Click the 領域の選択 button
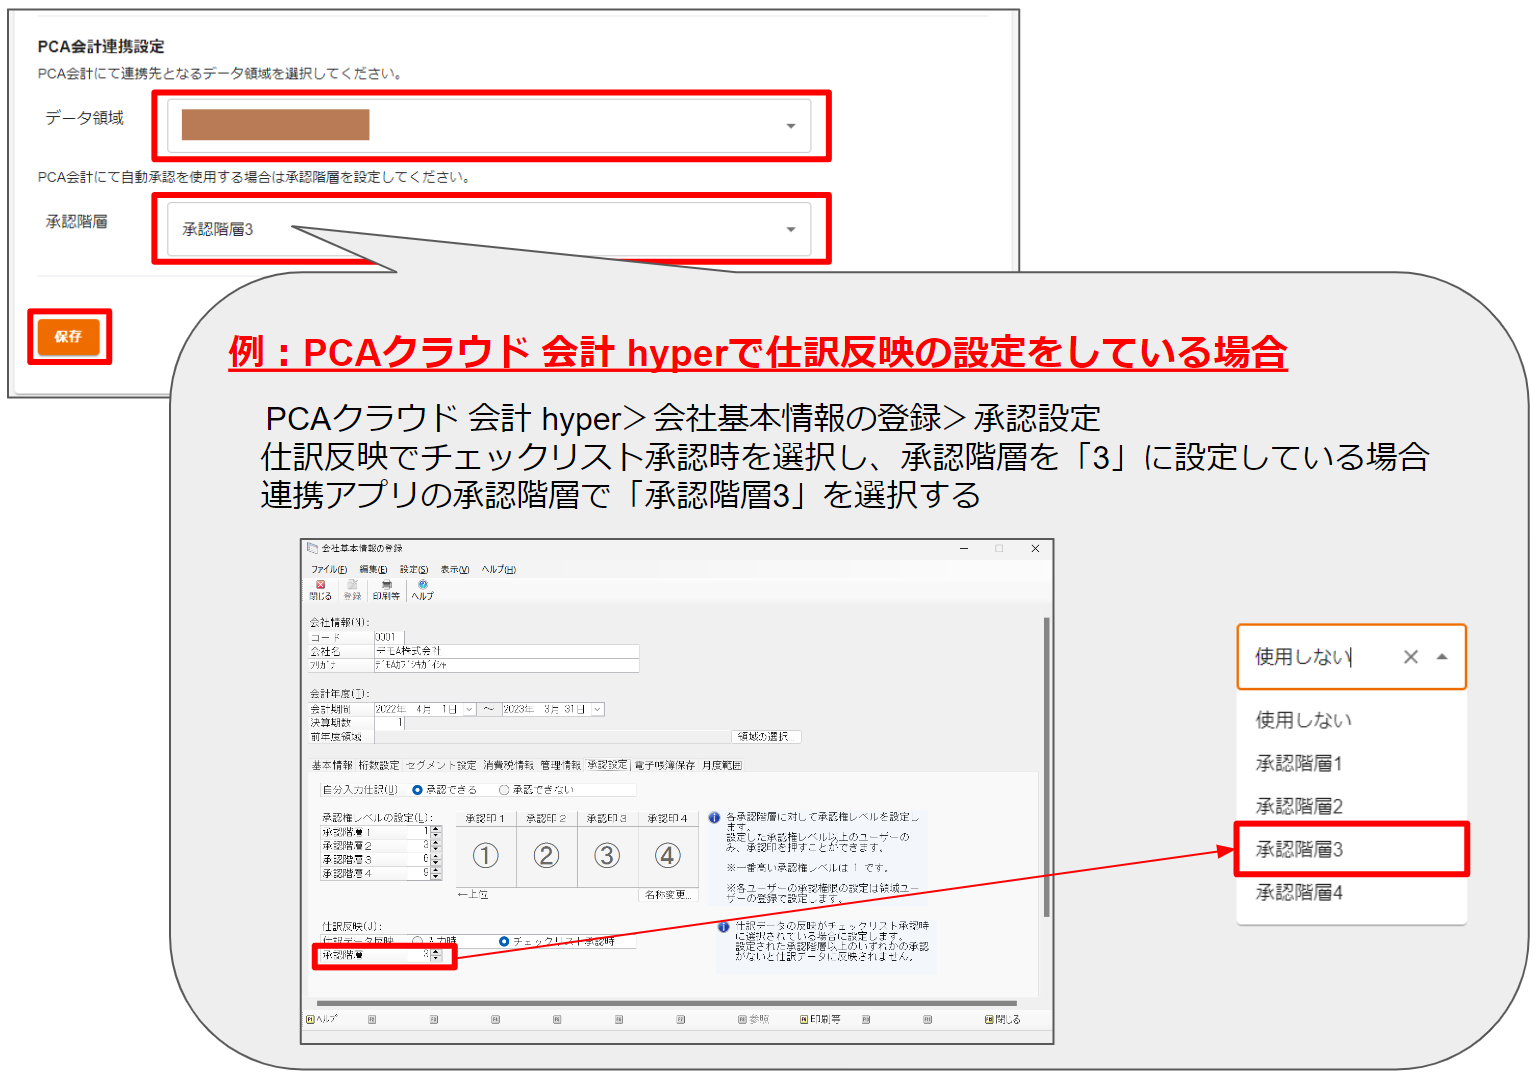The image size is (1537, 1080). tap(766, 737)
